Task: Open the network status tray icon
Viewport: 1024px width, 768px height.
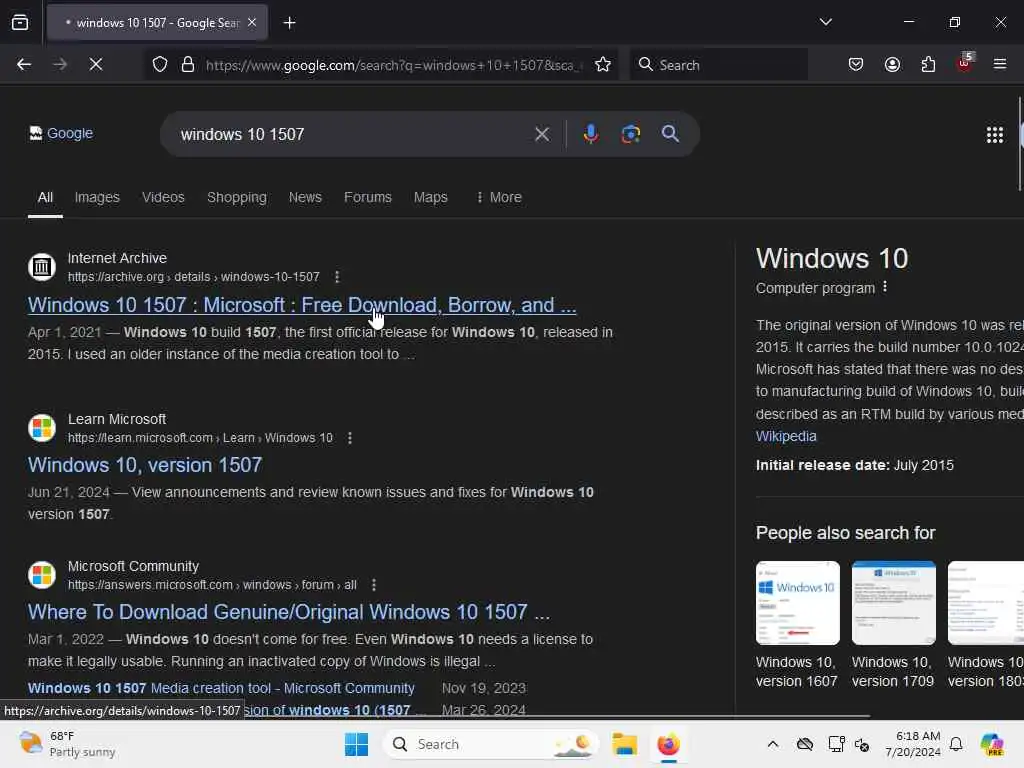Action: tap(836, 744)
